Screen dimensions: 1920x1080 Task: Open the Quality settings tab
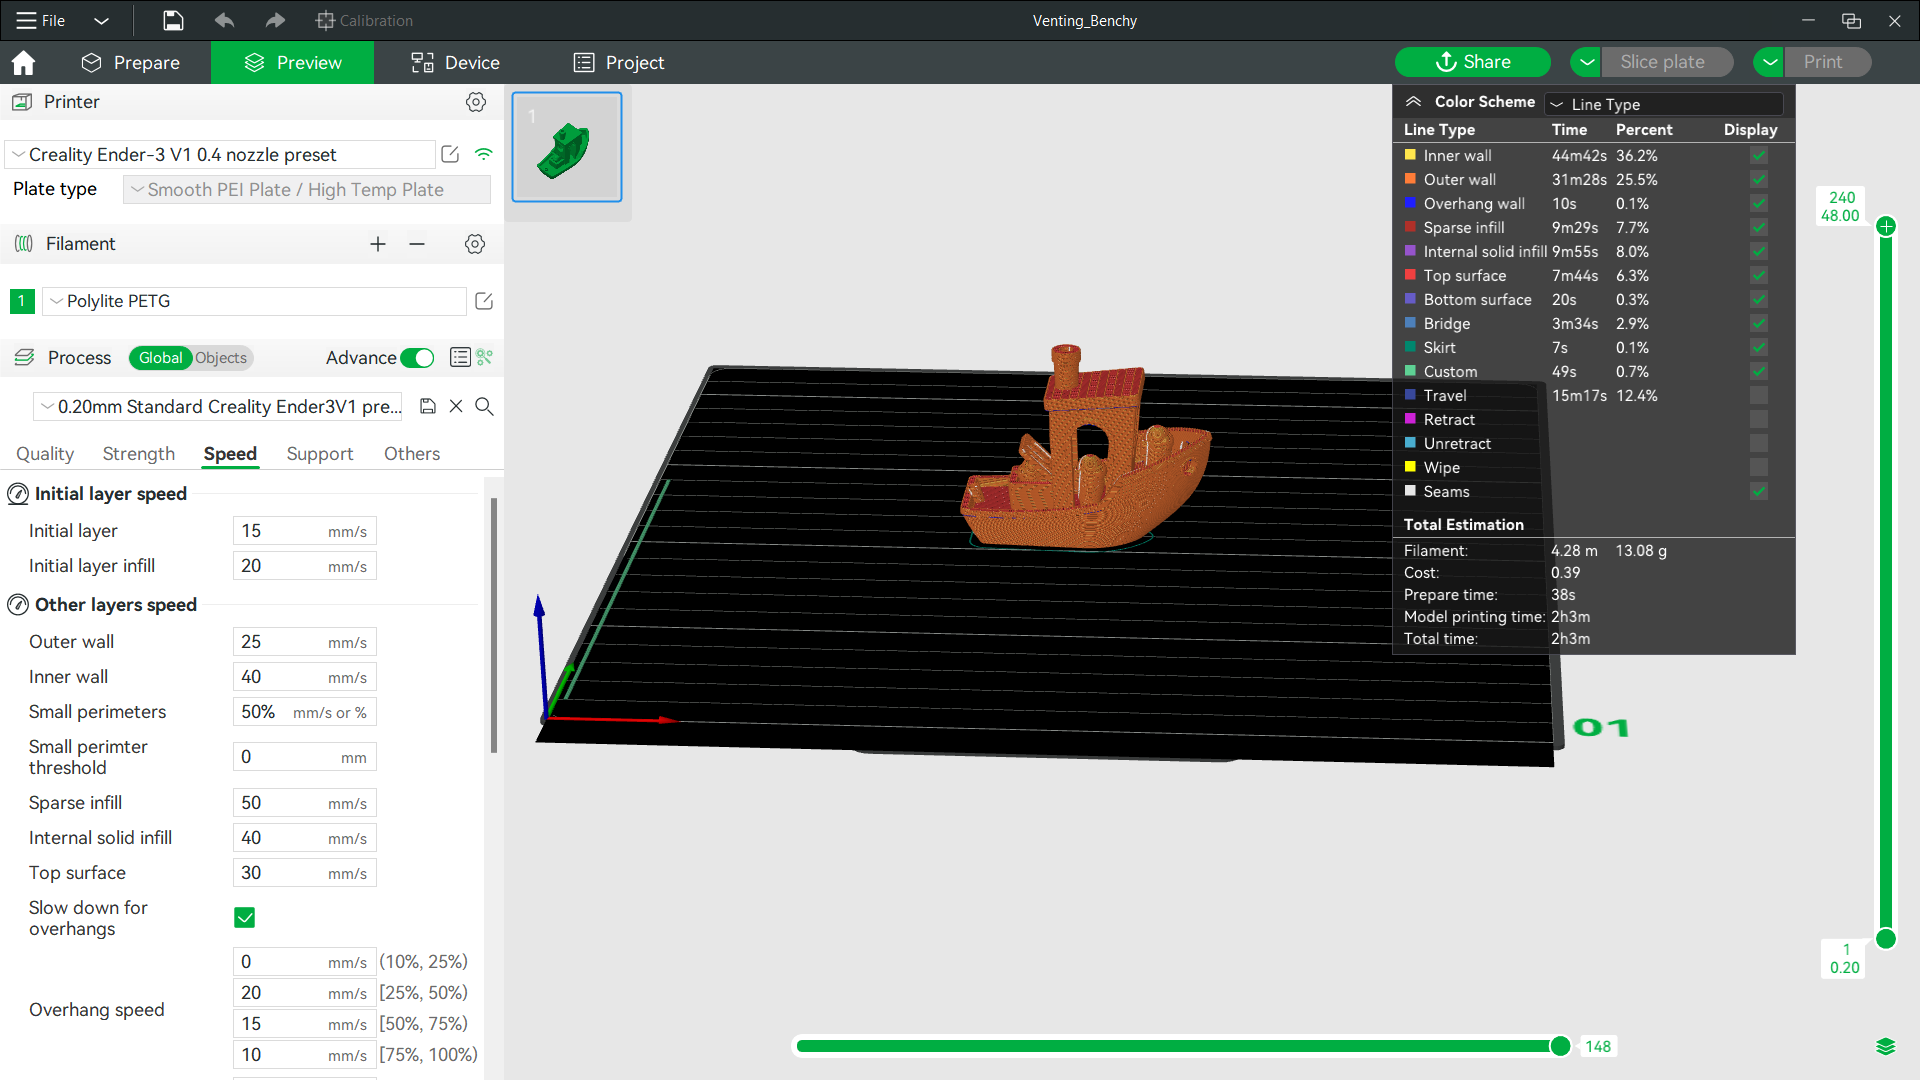click(x=45, y=454)
